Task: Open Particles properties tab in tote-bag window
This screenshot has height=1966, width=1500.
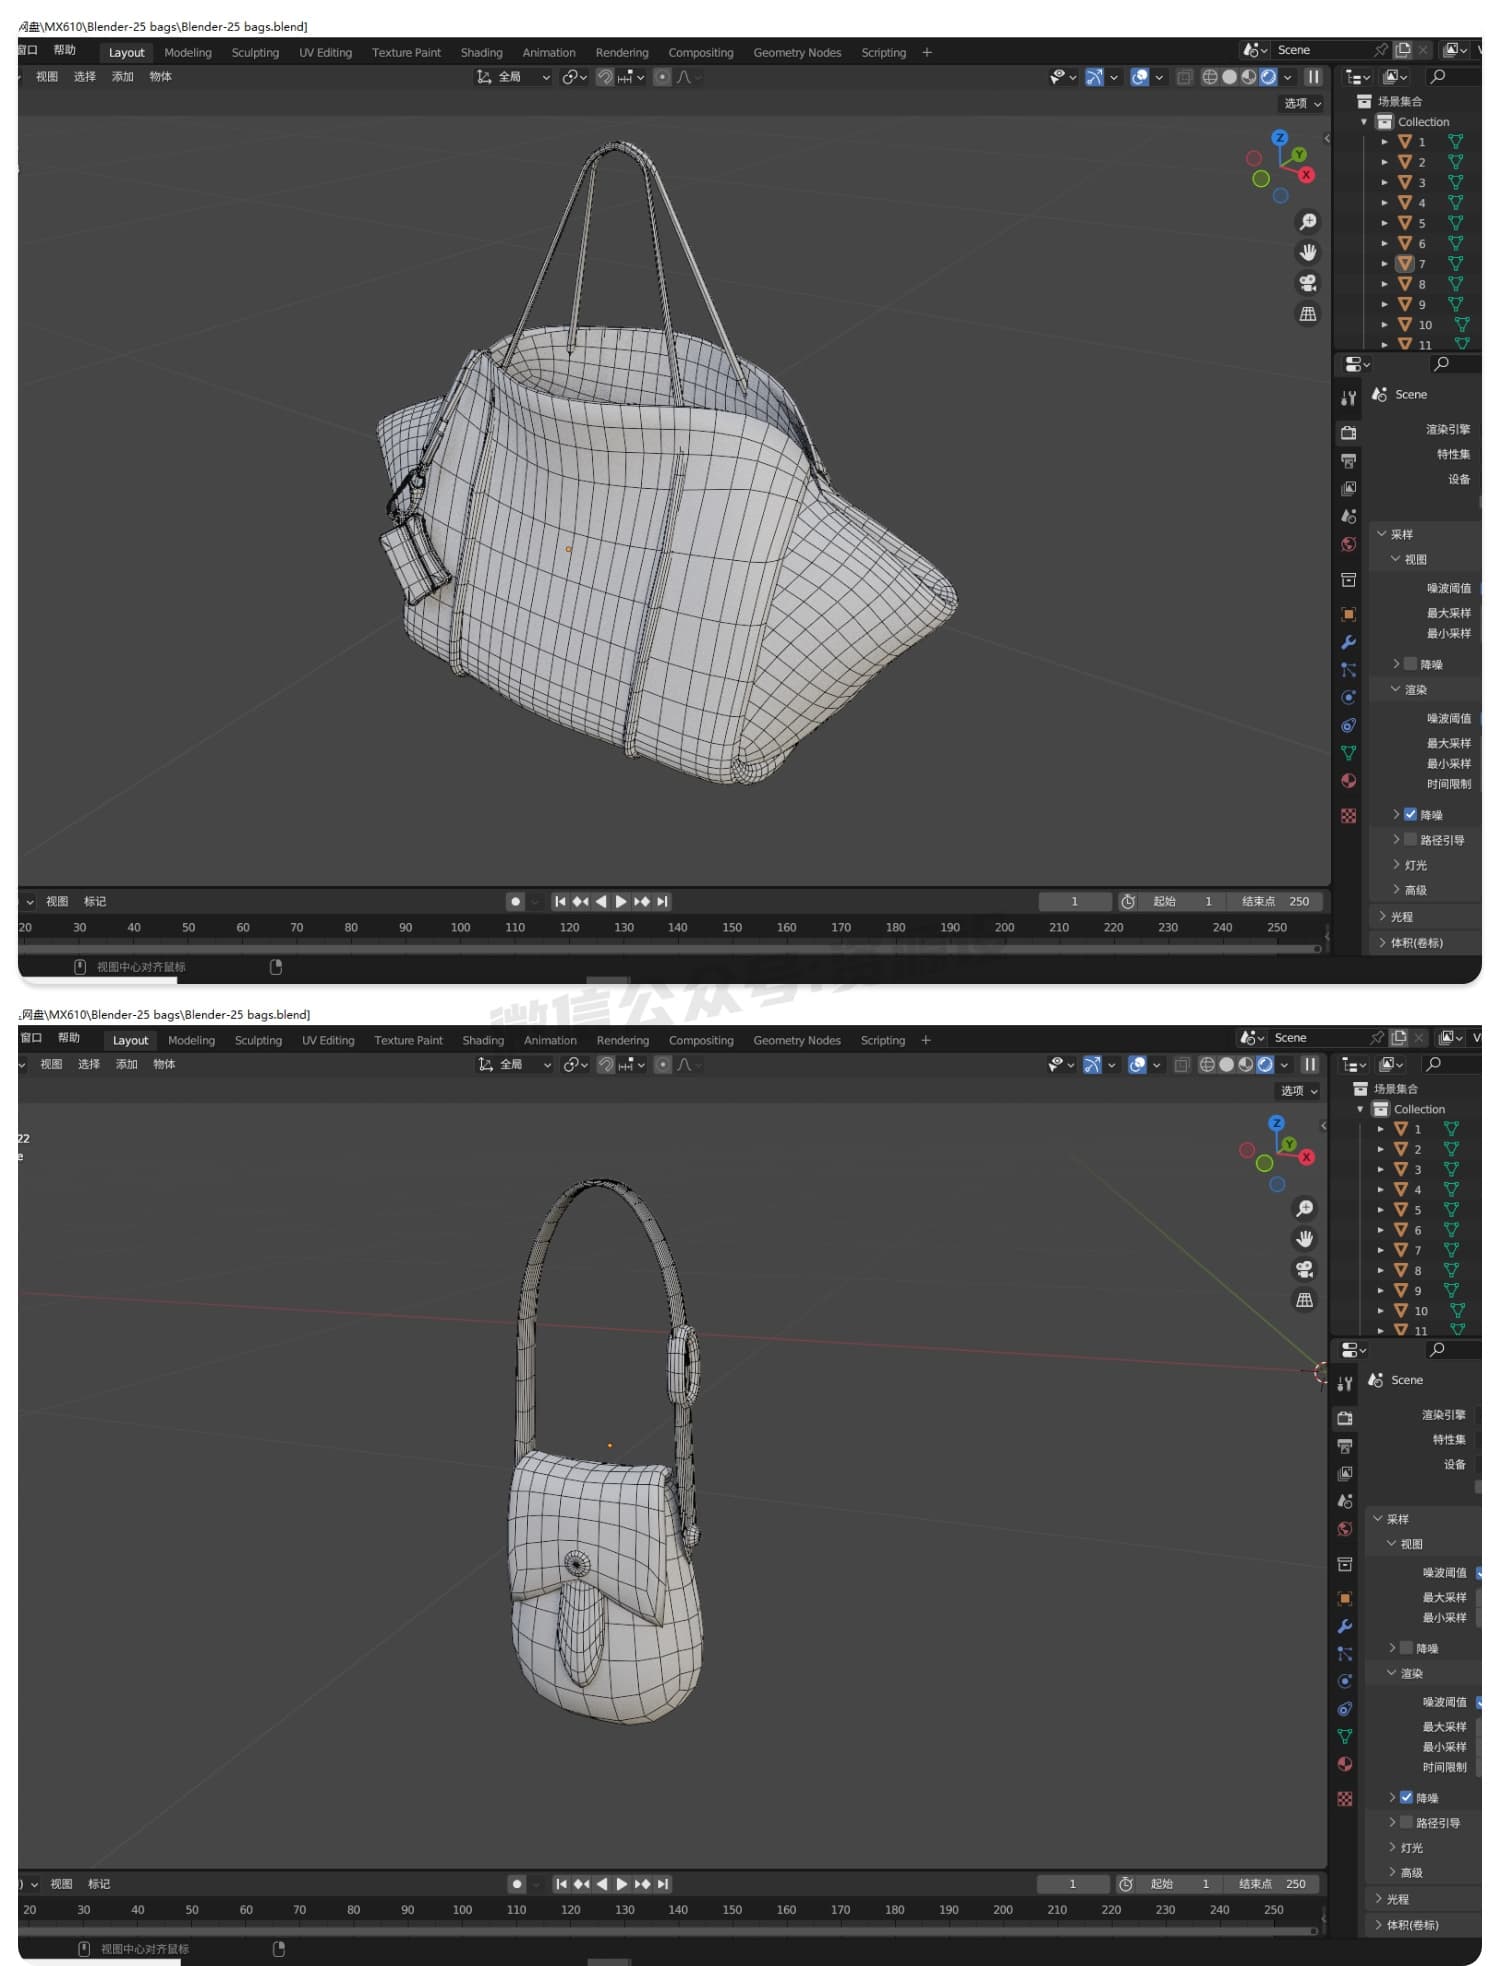Action: (x=1348, y=670)
